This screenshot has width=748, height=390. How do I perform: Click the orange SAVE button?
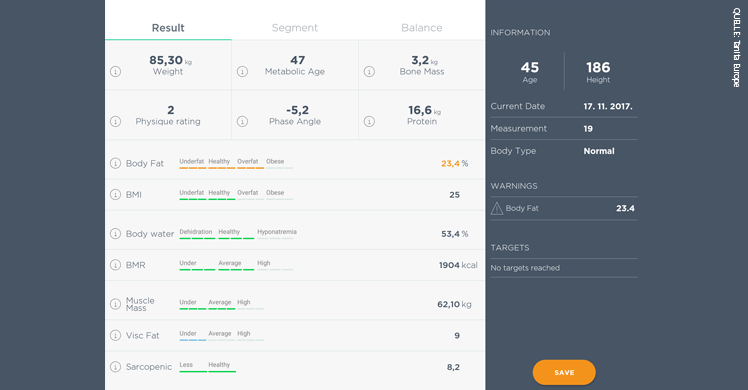[564, 372]
